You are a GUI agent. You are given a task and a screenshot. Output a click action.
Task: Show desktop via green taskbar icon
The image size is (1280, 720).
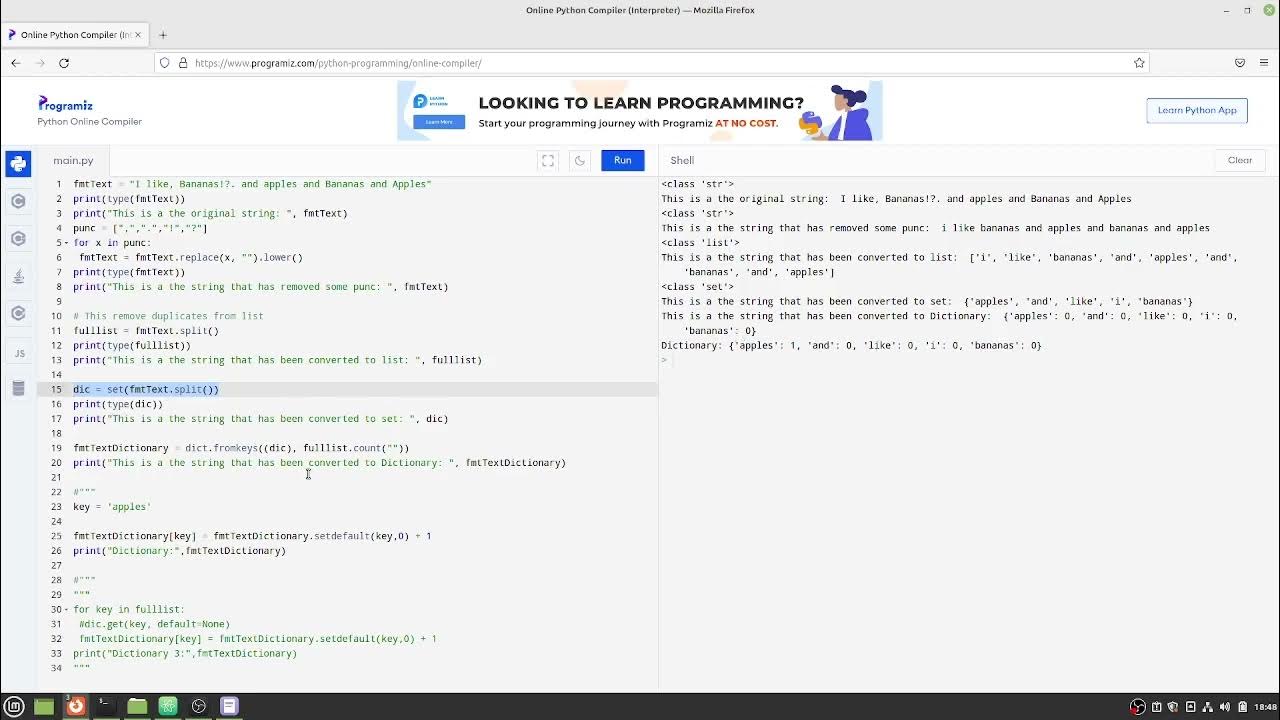[x=44, y=706]
